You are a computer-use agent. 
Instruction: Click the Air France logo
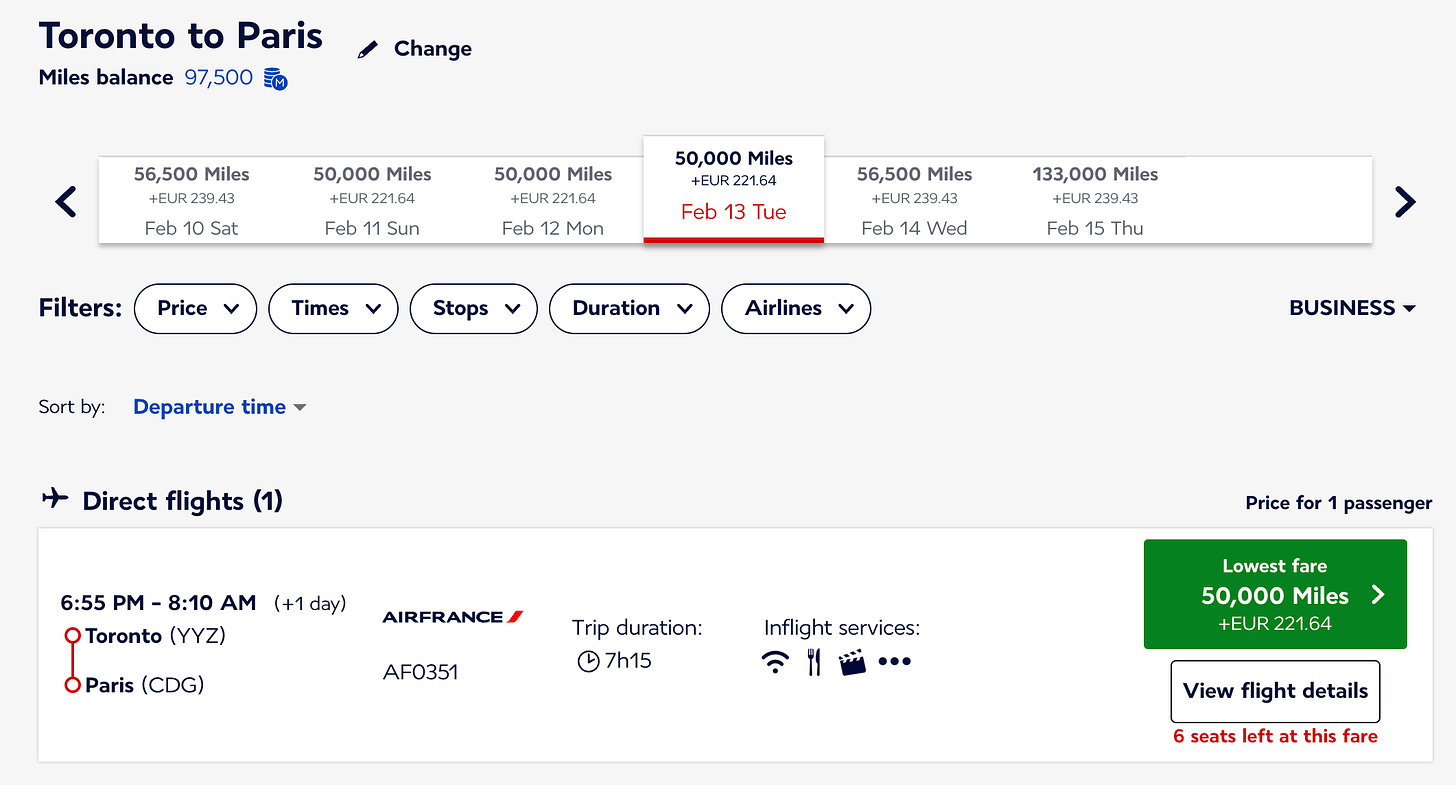(x=453, y=617)
